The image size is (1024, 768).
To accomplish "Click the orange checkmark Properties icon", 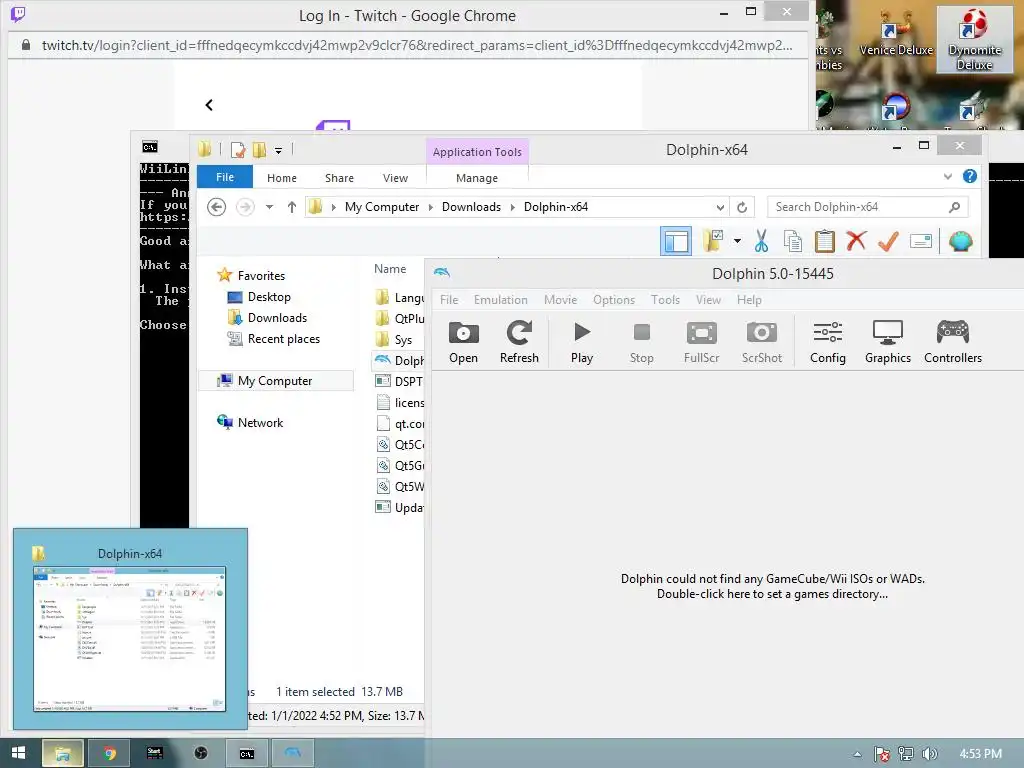I will point(888,241).
